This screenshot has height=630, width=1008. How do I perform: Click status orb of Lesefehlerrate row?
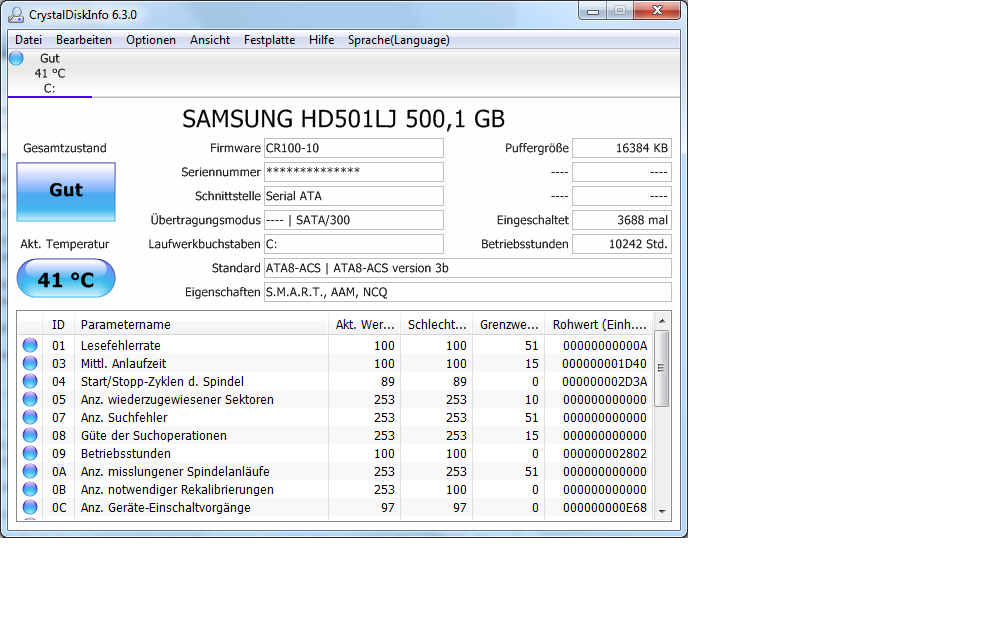pos(30,345)
